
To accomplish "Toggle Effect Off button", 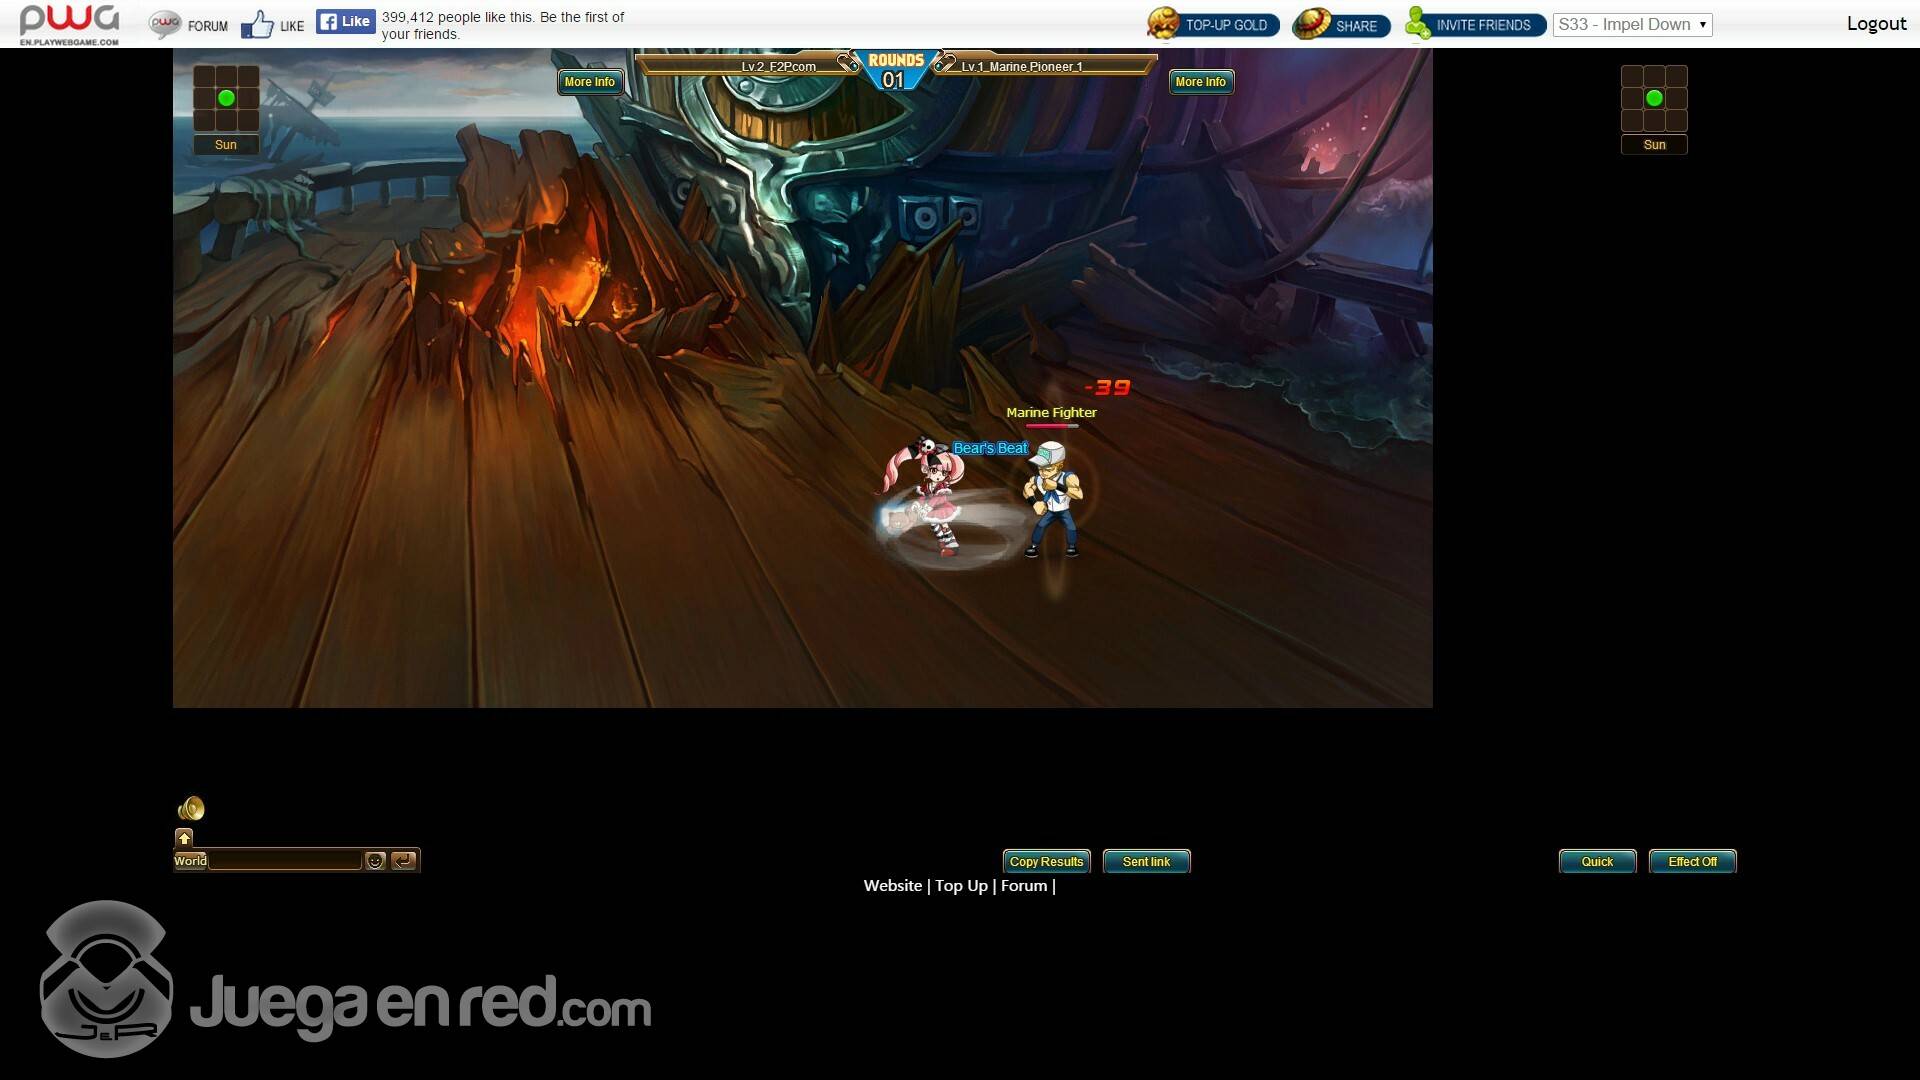I will click(x=1692, y=861).
